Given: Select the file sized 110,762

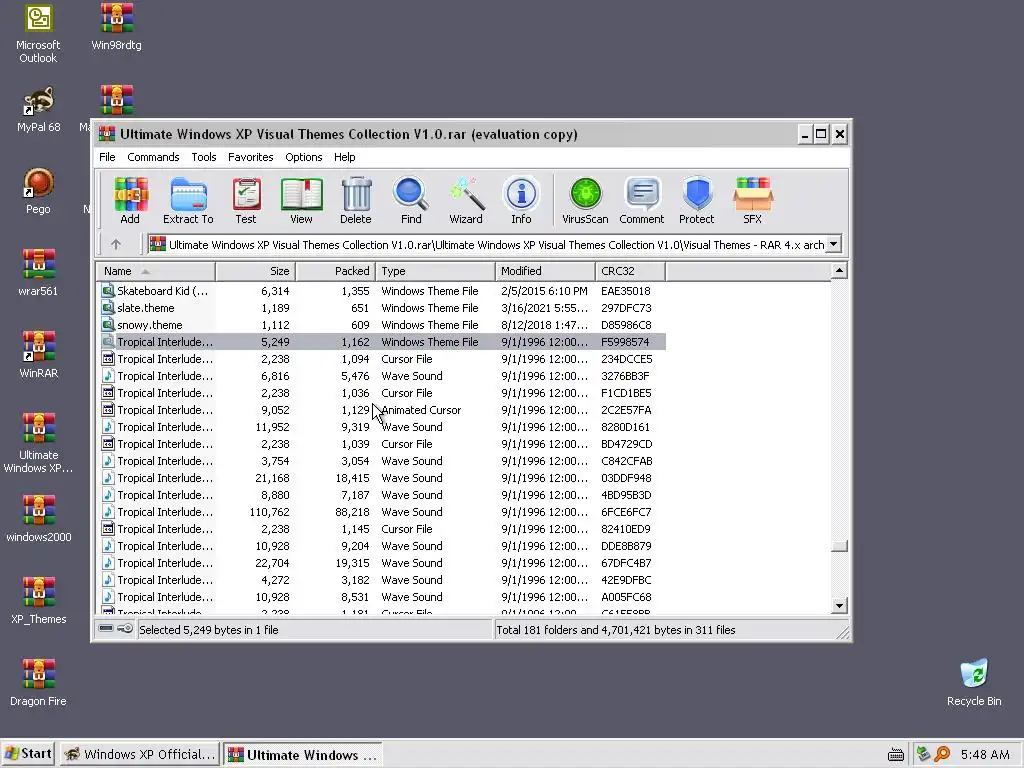Looking at the screenshot, I should tap(381, 512).
